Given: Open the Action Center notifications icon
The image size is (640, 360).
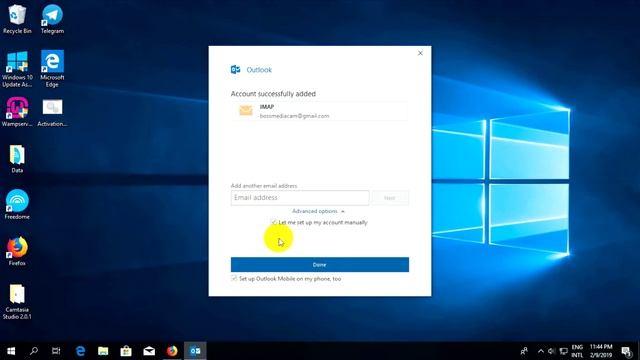Looking at the screenshot, I should click(x=627, y=351).
